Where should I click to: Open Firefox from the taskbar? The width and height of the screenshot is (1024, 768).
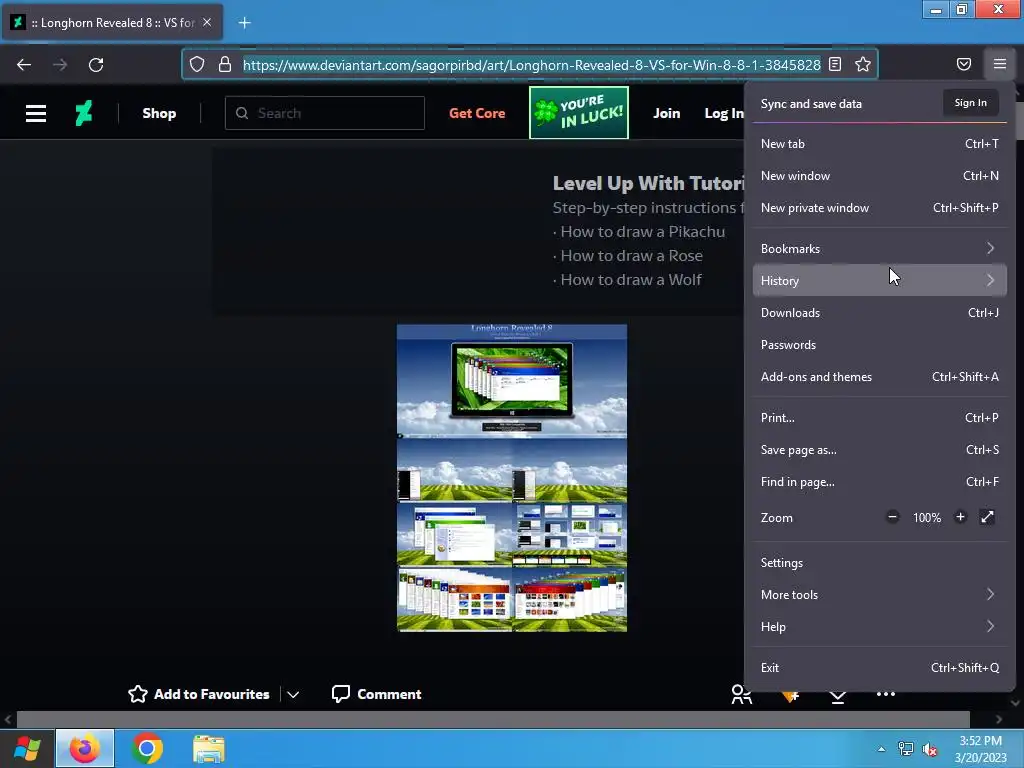[85, 748]
